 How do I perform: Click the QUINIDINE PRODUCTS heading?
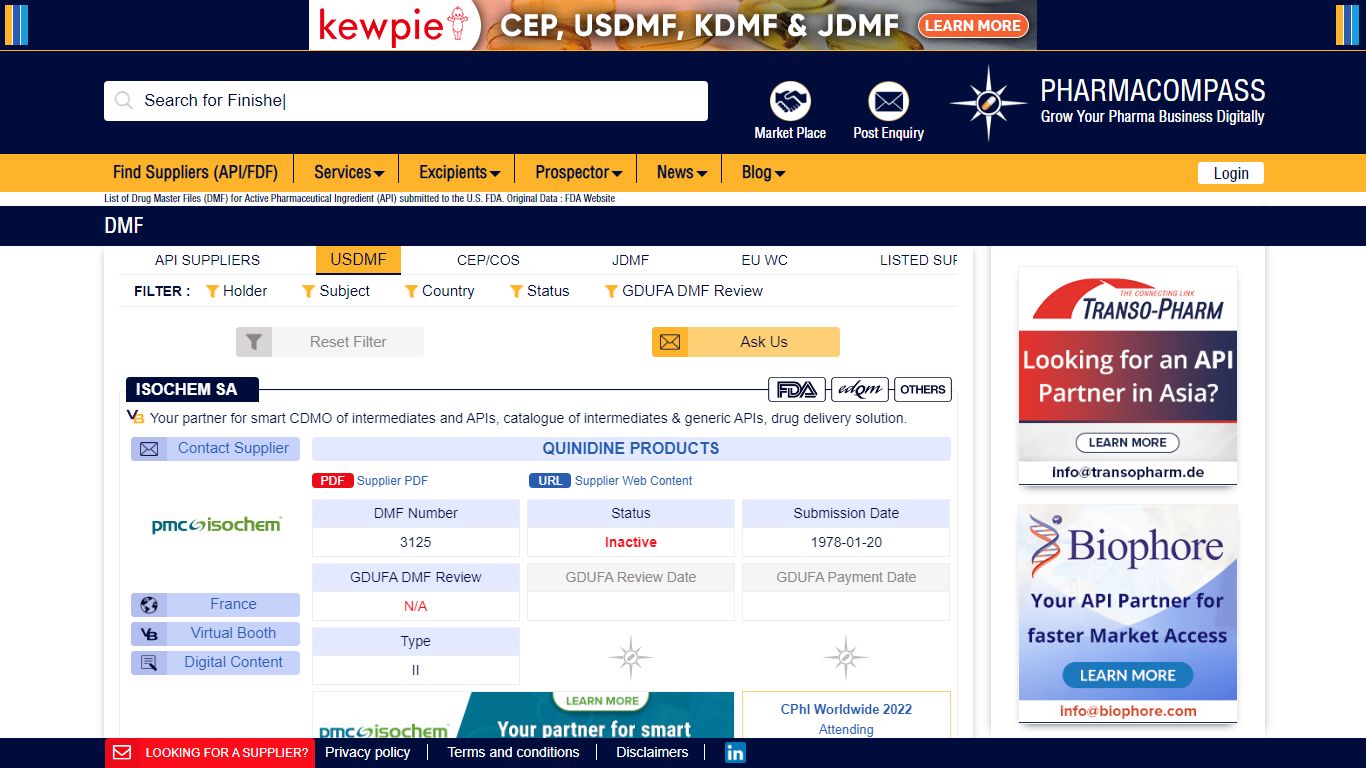coord(631,449)
